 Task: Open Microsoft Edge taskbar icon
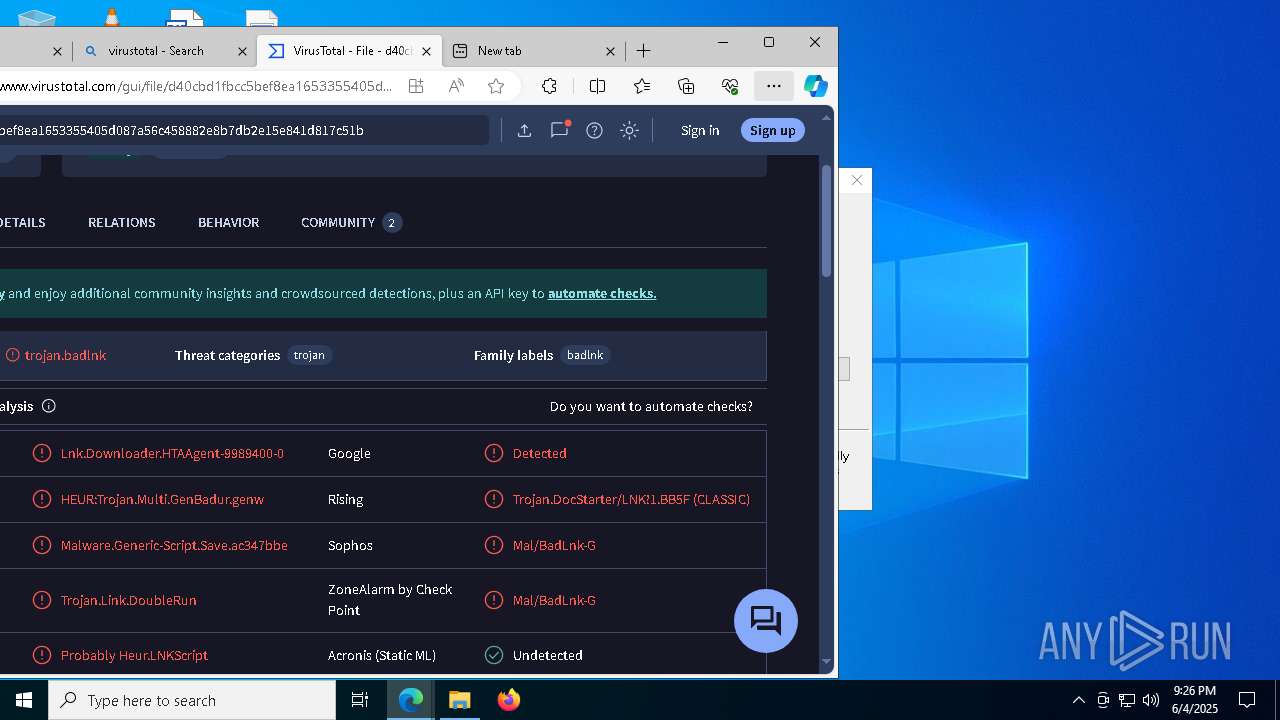tap(411, 700)
